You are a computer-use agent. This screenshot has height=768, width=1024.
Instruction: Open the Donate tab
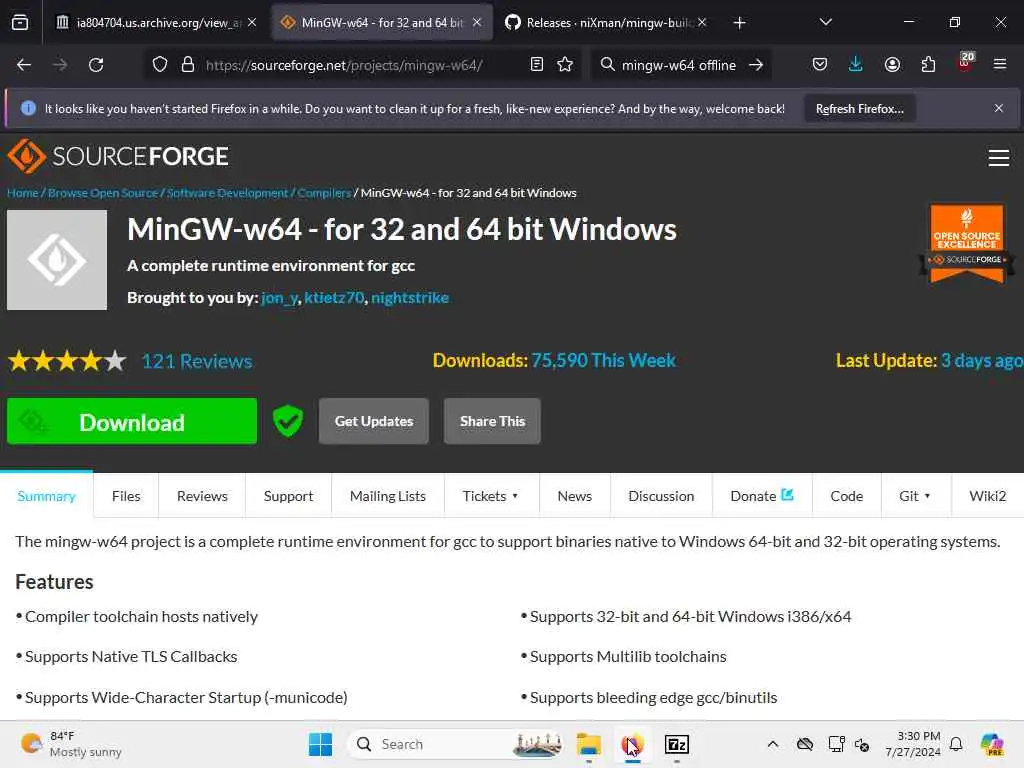761,496
